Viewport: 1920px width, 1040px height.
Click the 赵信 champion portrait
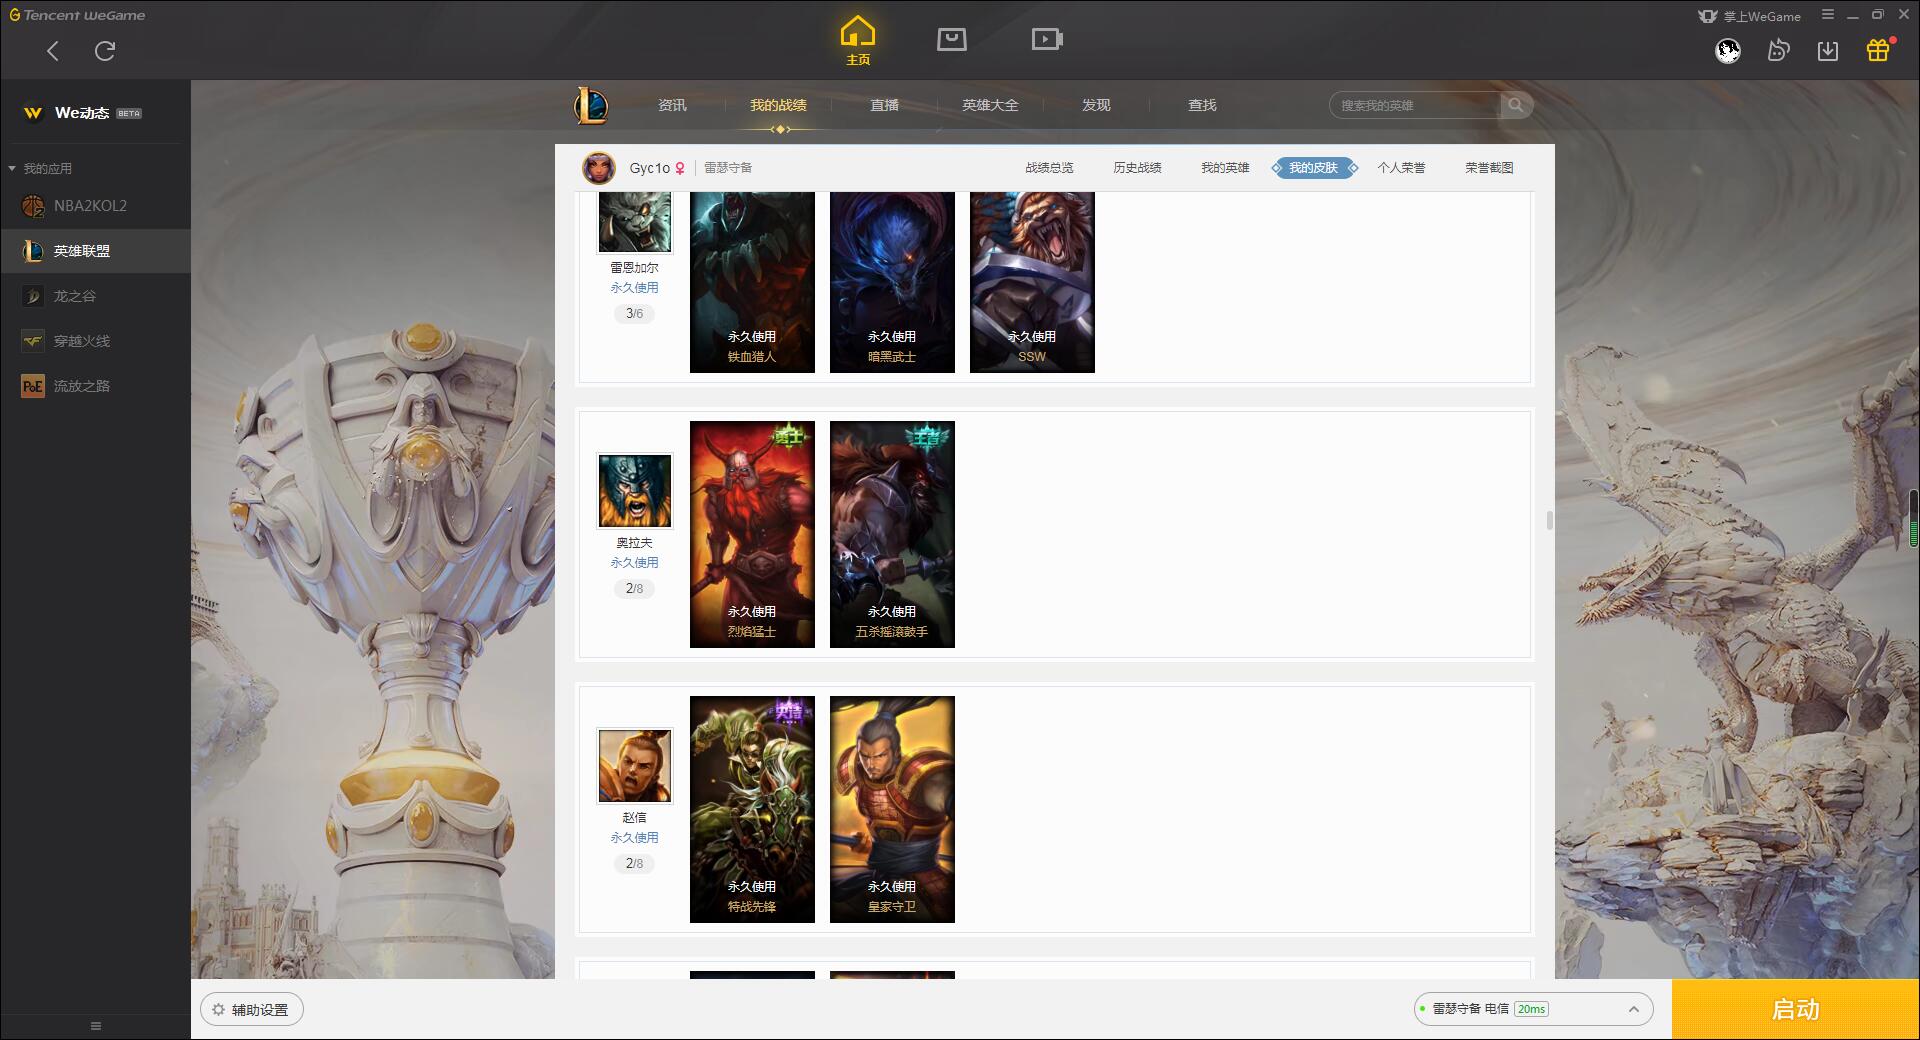(x=635, y=766)
